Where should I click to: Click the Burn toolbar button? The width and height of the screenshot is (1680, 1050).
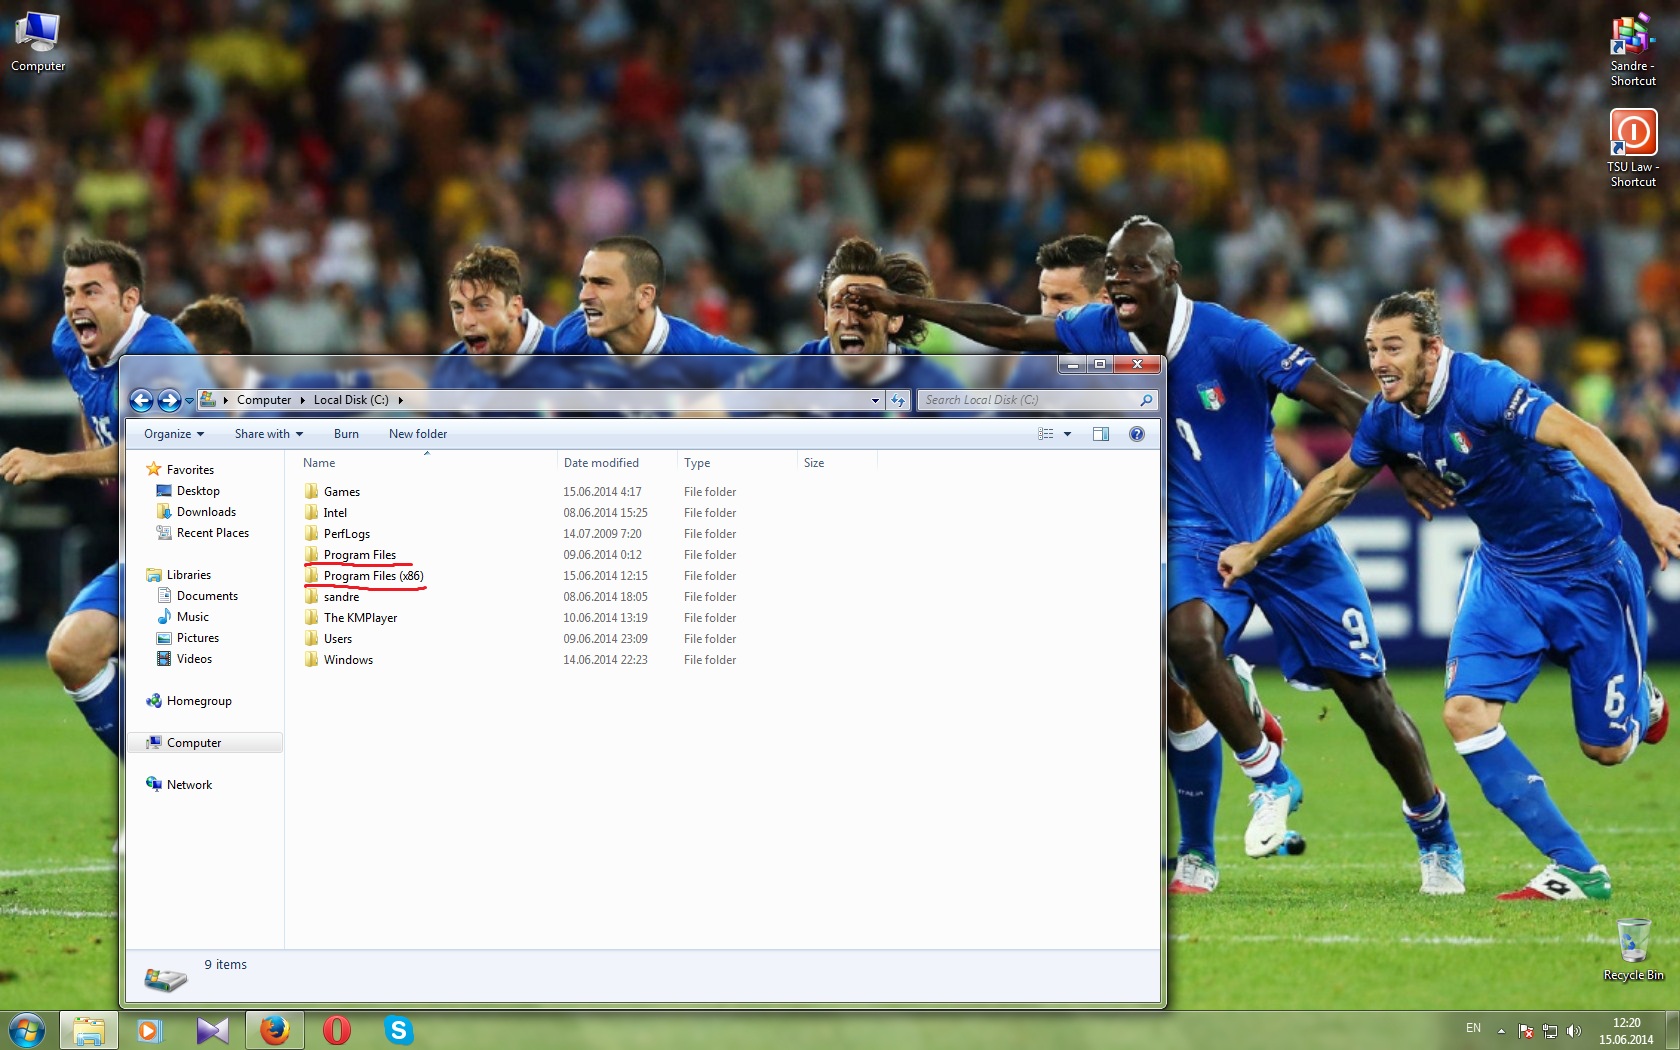346,434
